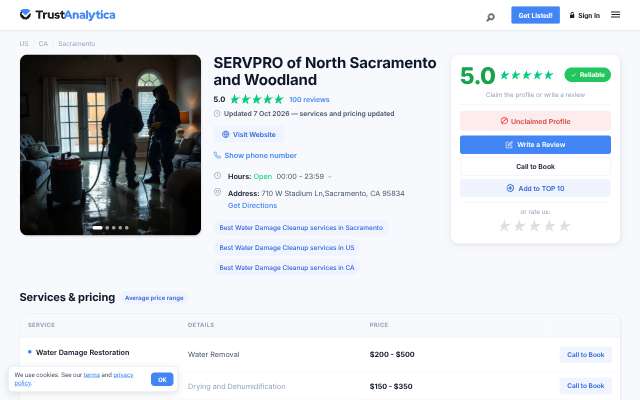Click Write a Review button
The height and width of the screenshot is (400, 640).
pyautogui.click(x=535, y=144)
